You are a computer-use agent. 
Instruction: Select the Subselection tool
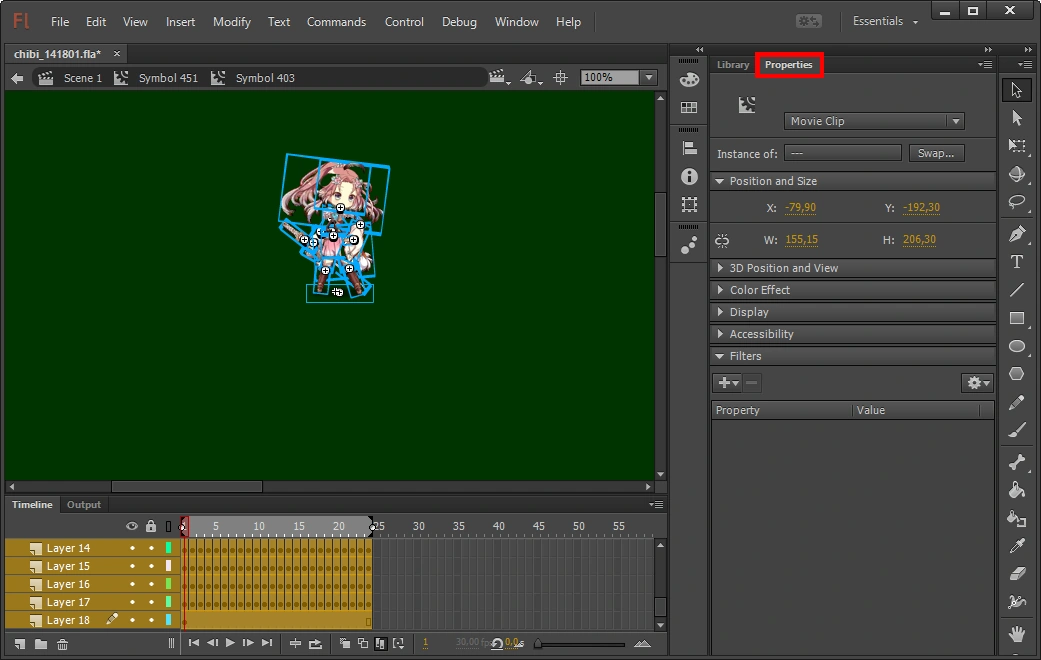pyautogui.click(x=1017, y=118)
